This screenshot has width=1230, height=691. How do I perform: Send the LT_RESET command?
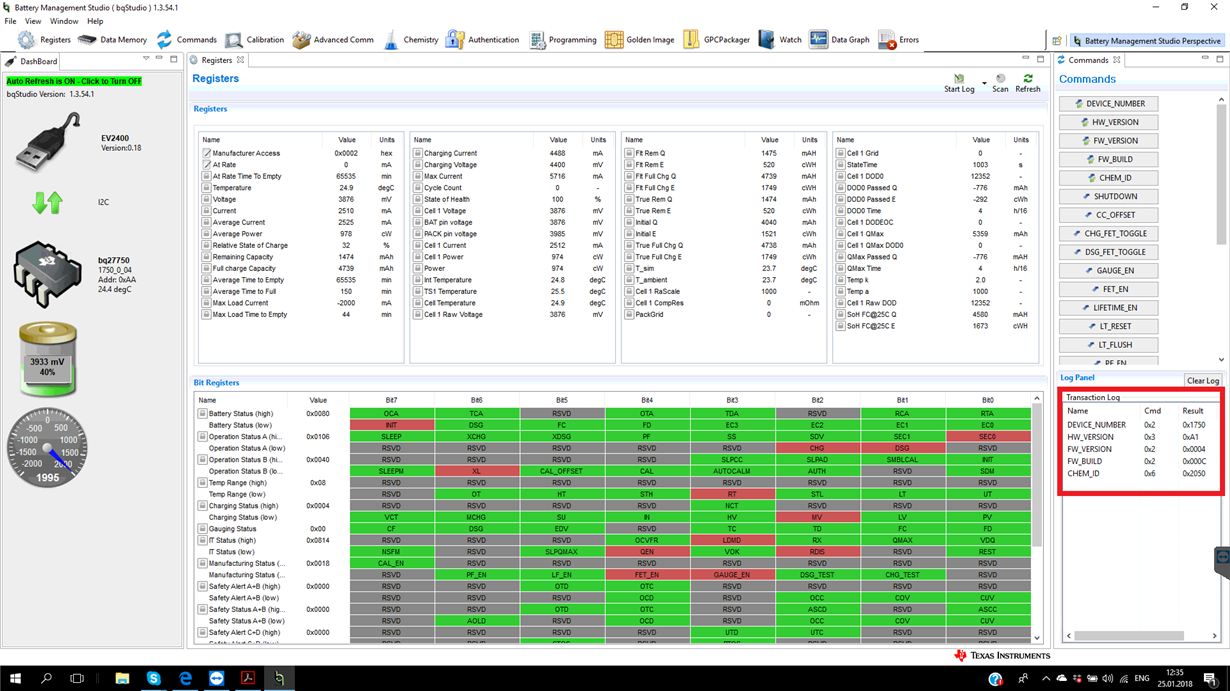[x=1109, y=326]
